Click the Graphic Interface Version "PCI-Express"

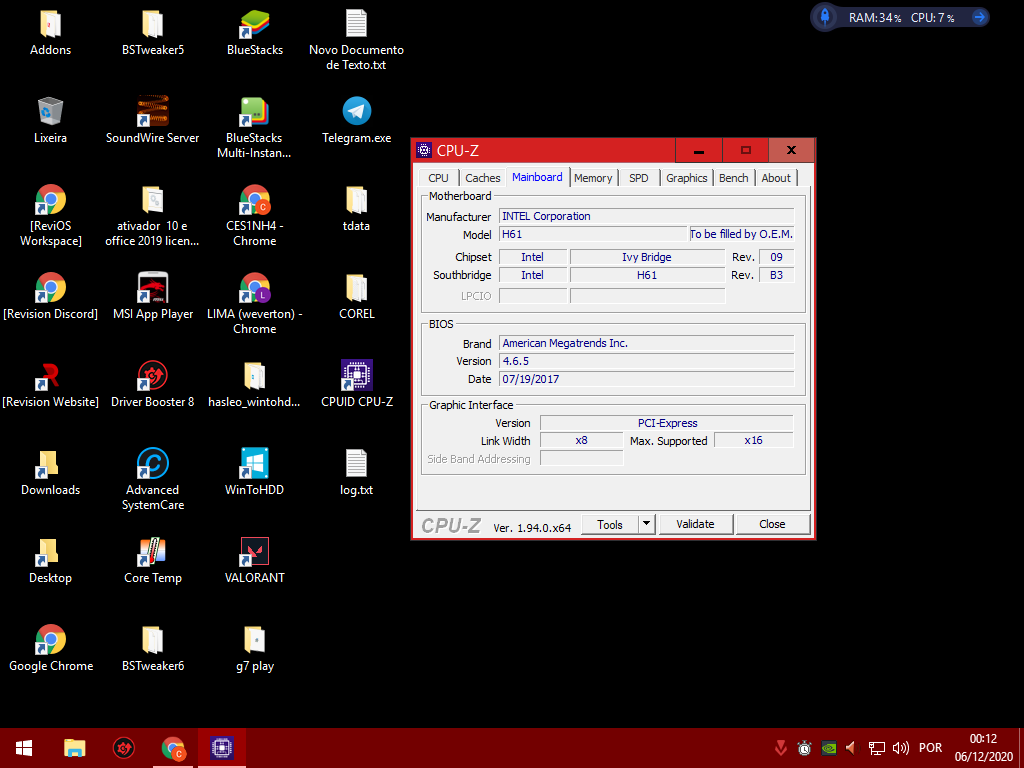click(x=667, y=423)
